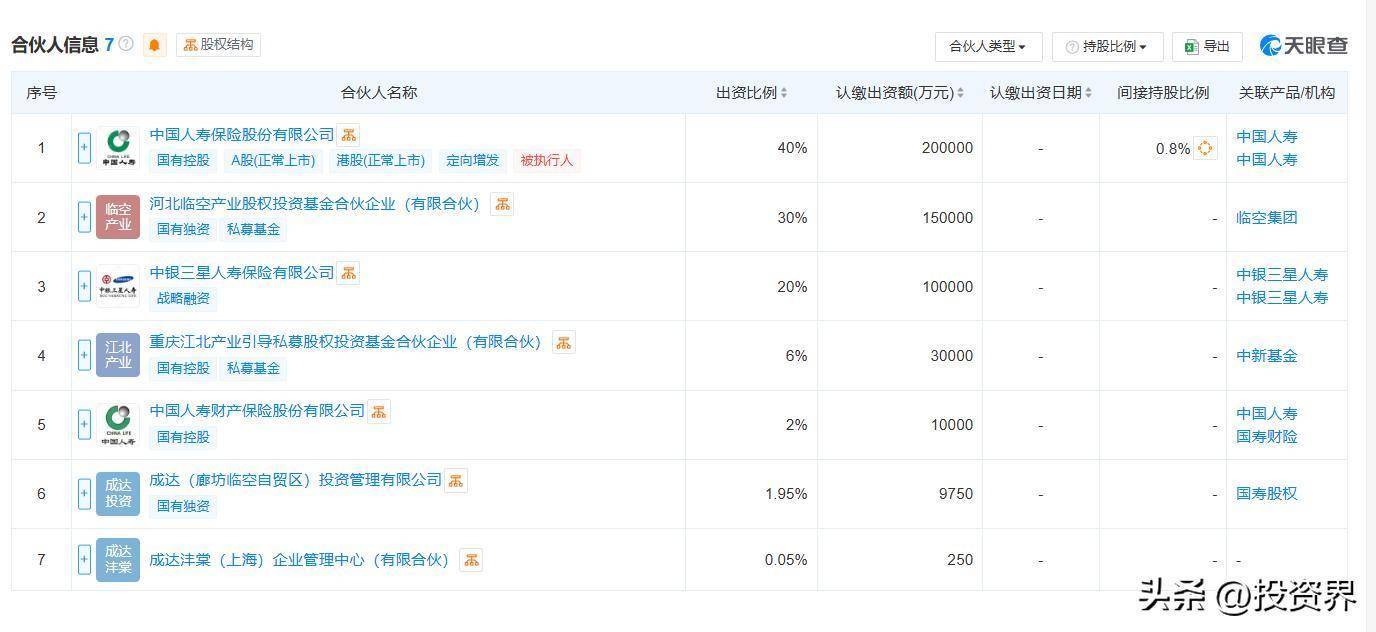Click 国有独资 tag under 河北临空产业

pyautogui.click(x=183, y=229)
